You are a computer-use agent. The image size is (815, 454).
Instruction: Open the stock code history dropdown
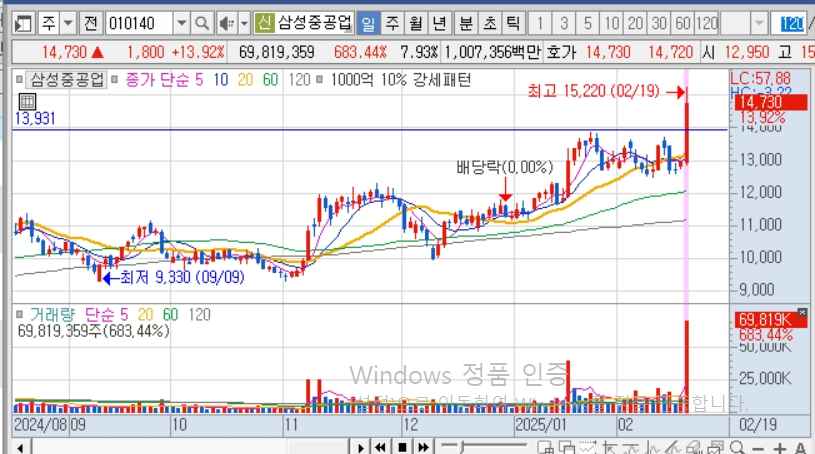tap(181, 23)
